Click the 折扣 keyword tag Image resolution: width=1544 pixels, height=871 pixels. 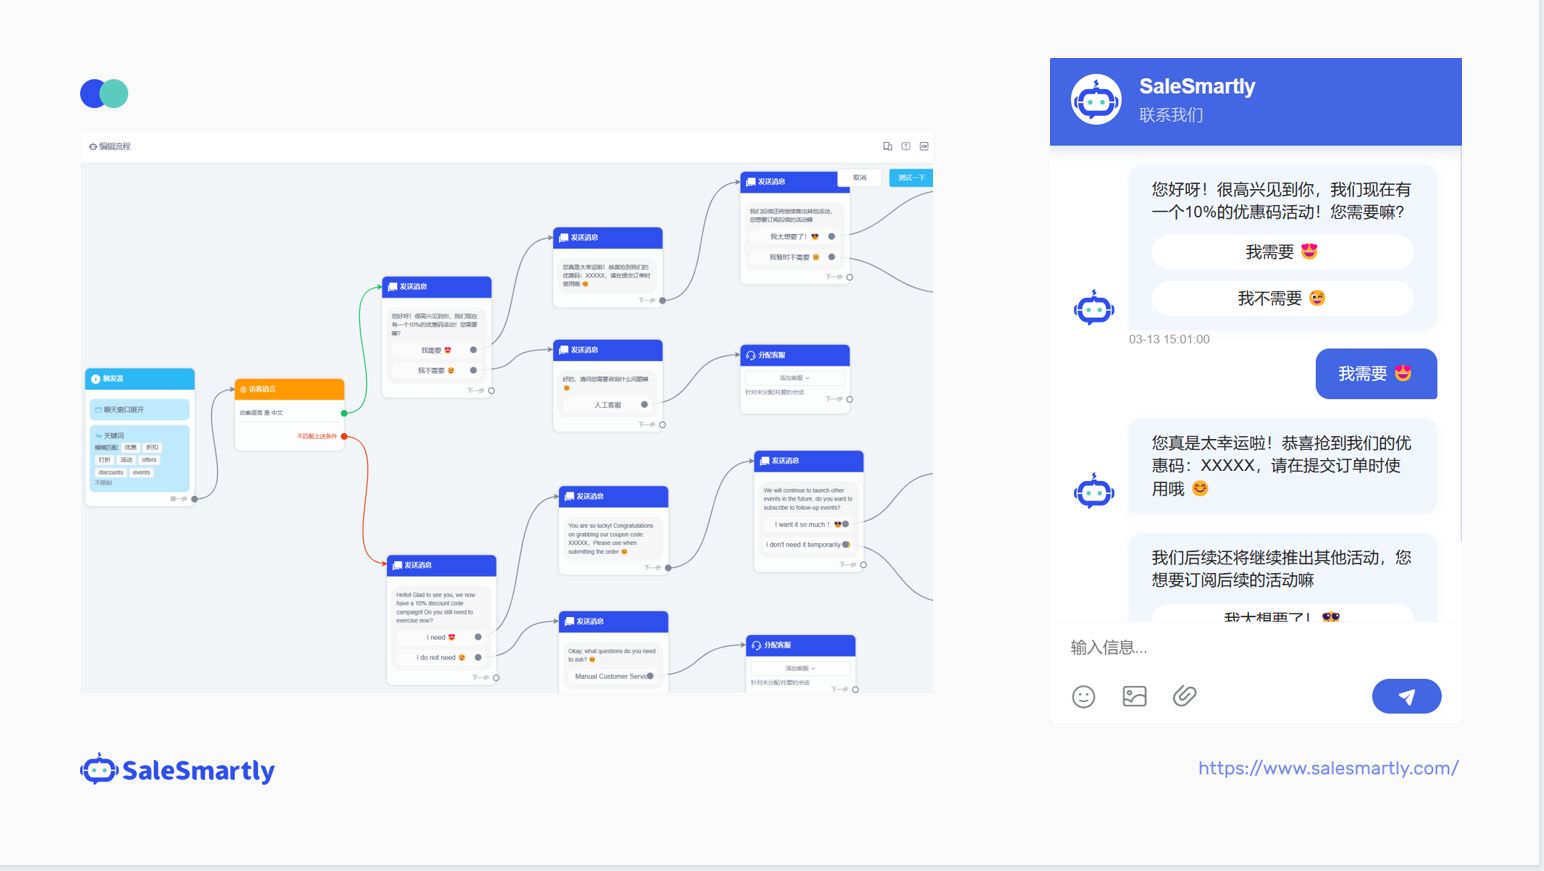click(152, 448)
